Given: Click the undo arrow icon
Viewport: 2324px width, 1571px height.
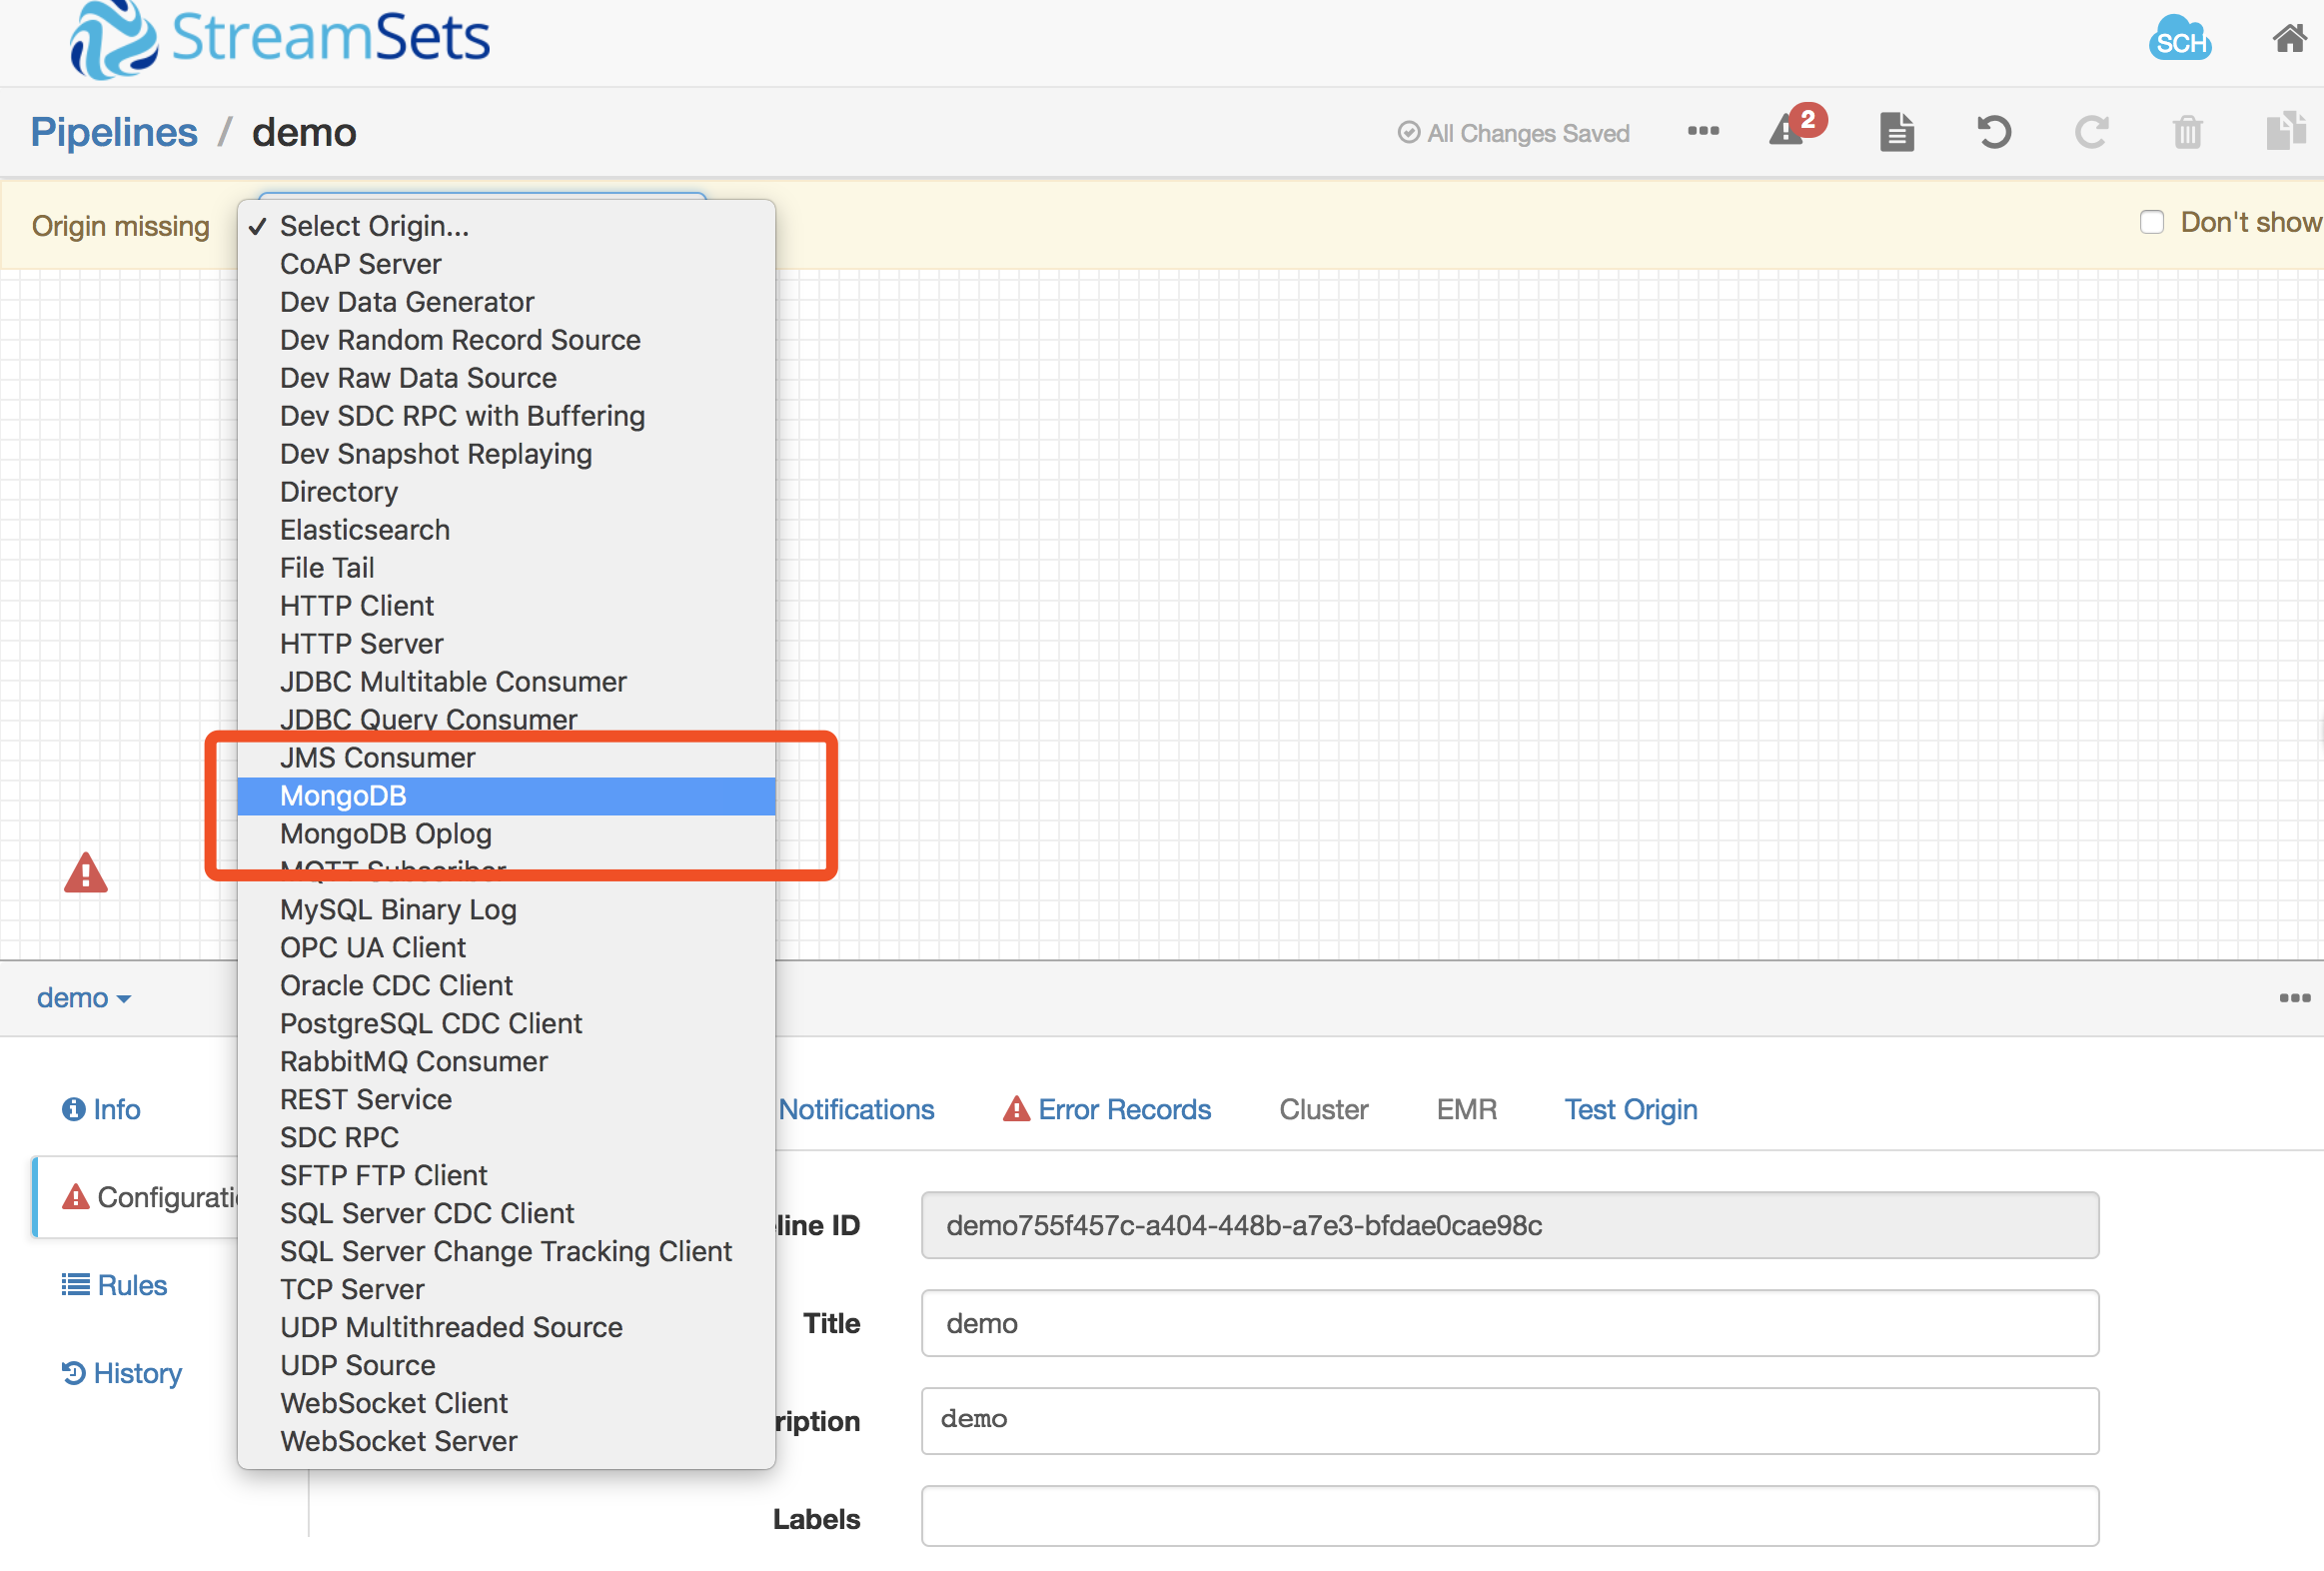Looking at the screenshot, I should 1993,132.
